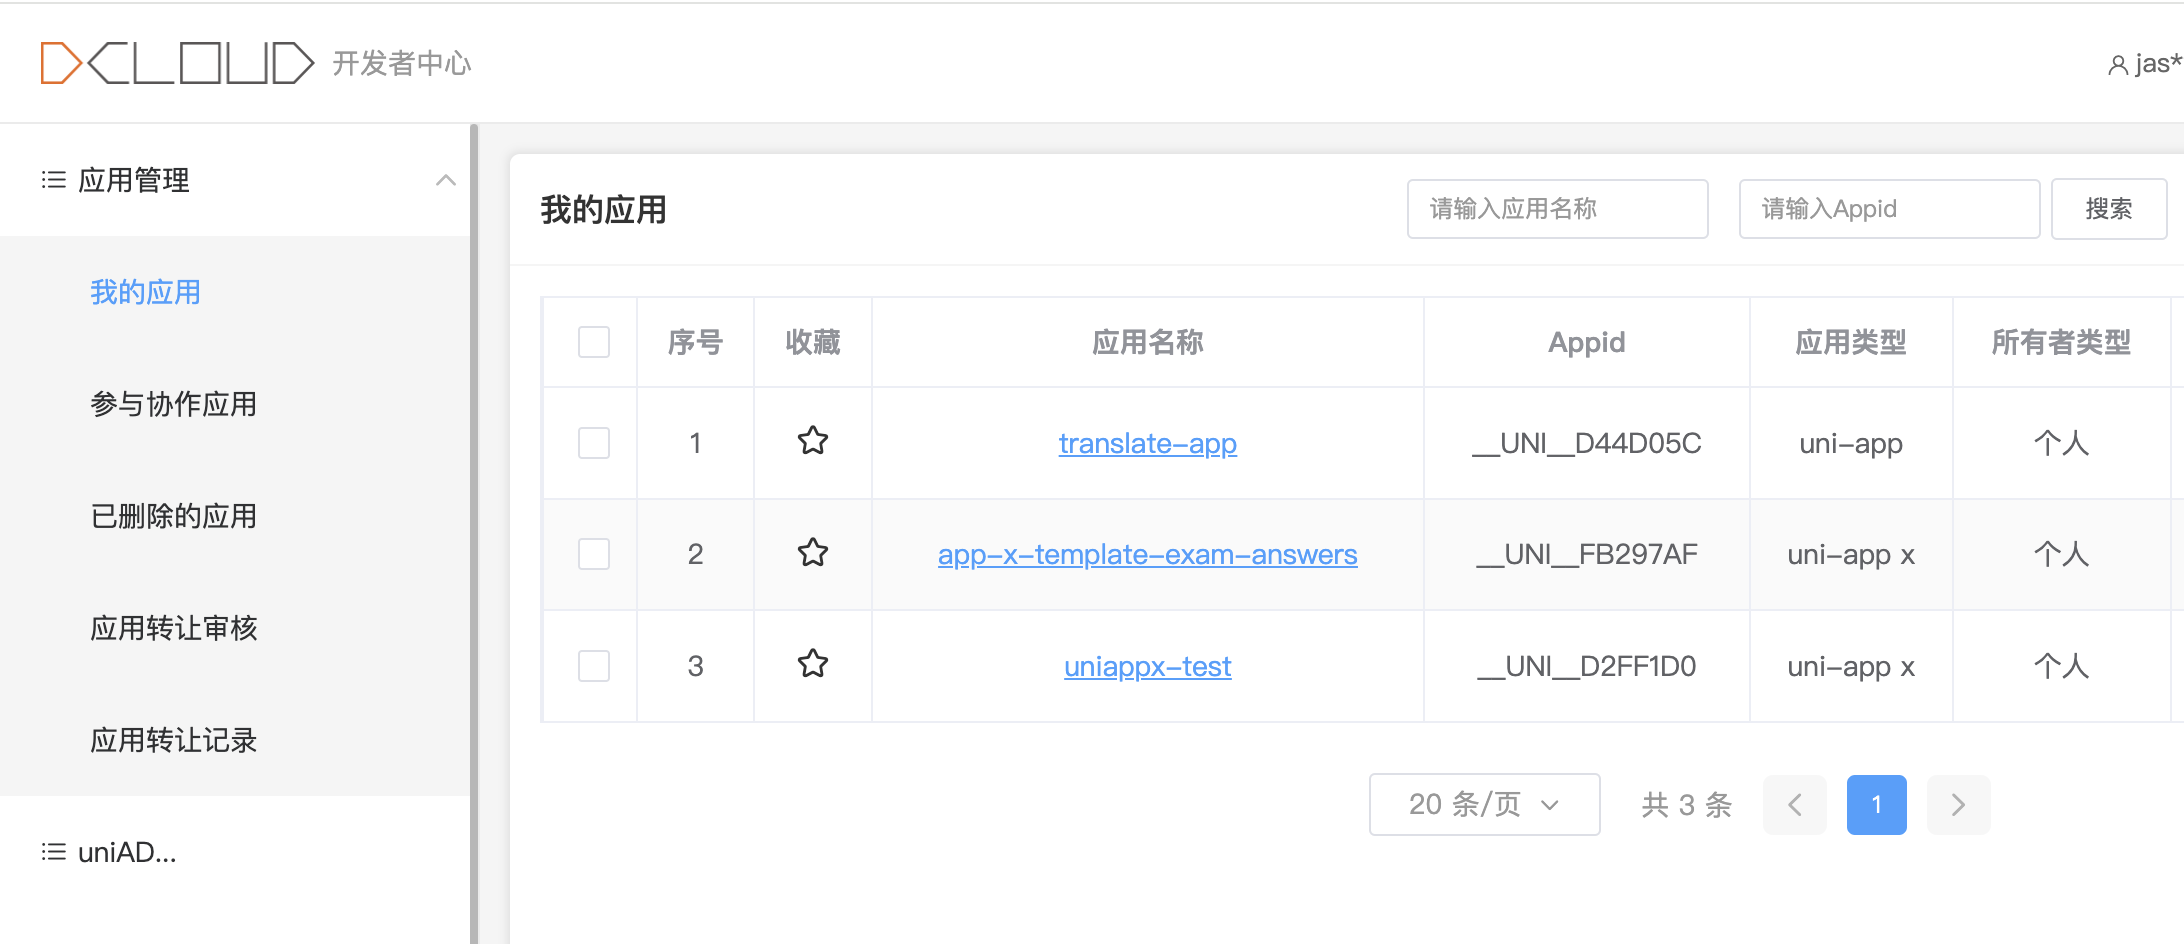Click the 我的应用 page heading
This screenshot has height=944, width=2184.
coord(603,209)
